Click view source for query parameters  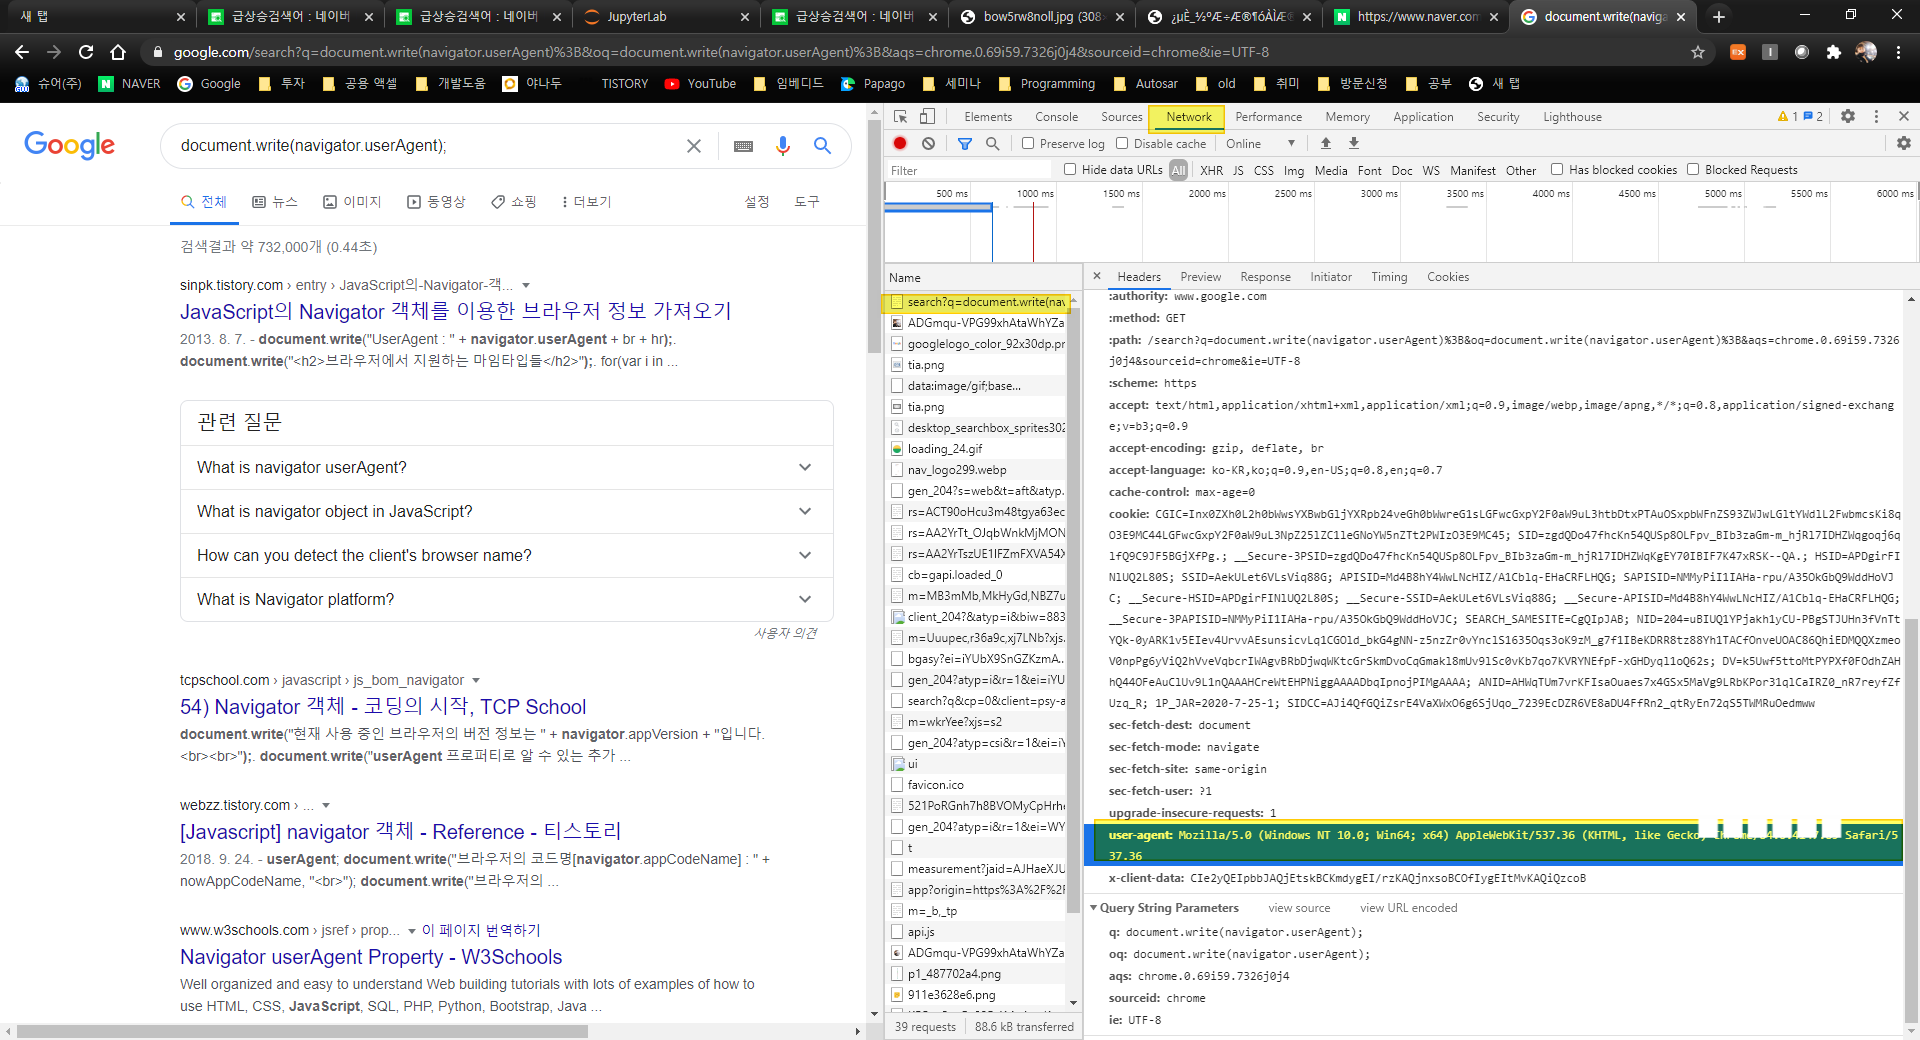[x=1299, y=908]
